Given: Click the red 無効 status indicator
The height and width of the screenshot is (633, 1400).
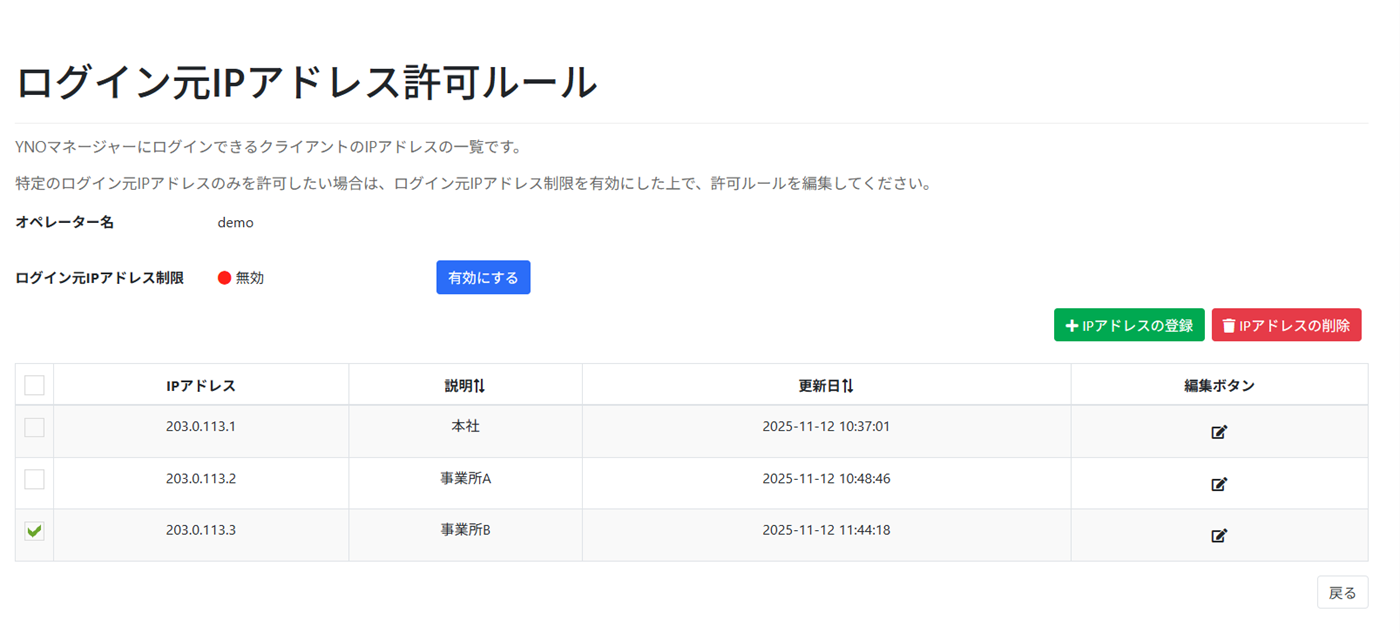Looking at the screenshot, I should tap(224, 277).
